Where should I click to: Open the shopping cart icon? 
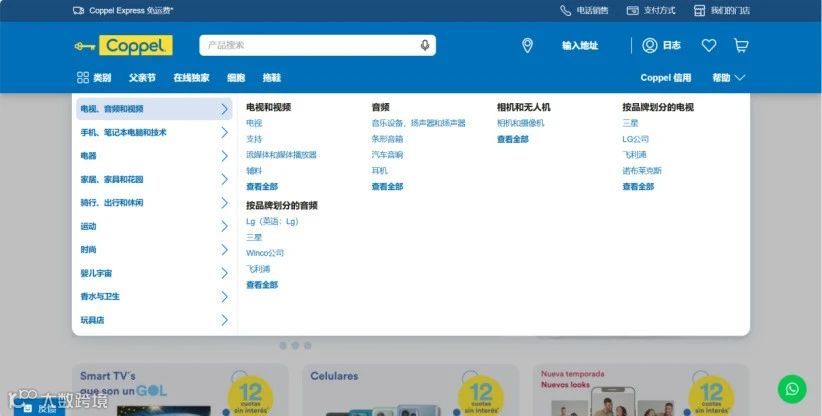tap(741, 46)
